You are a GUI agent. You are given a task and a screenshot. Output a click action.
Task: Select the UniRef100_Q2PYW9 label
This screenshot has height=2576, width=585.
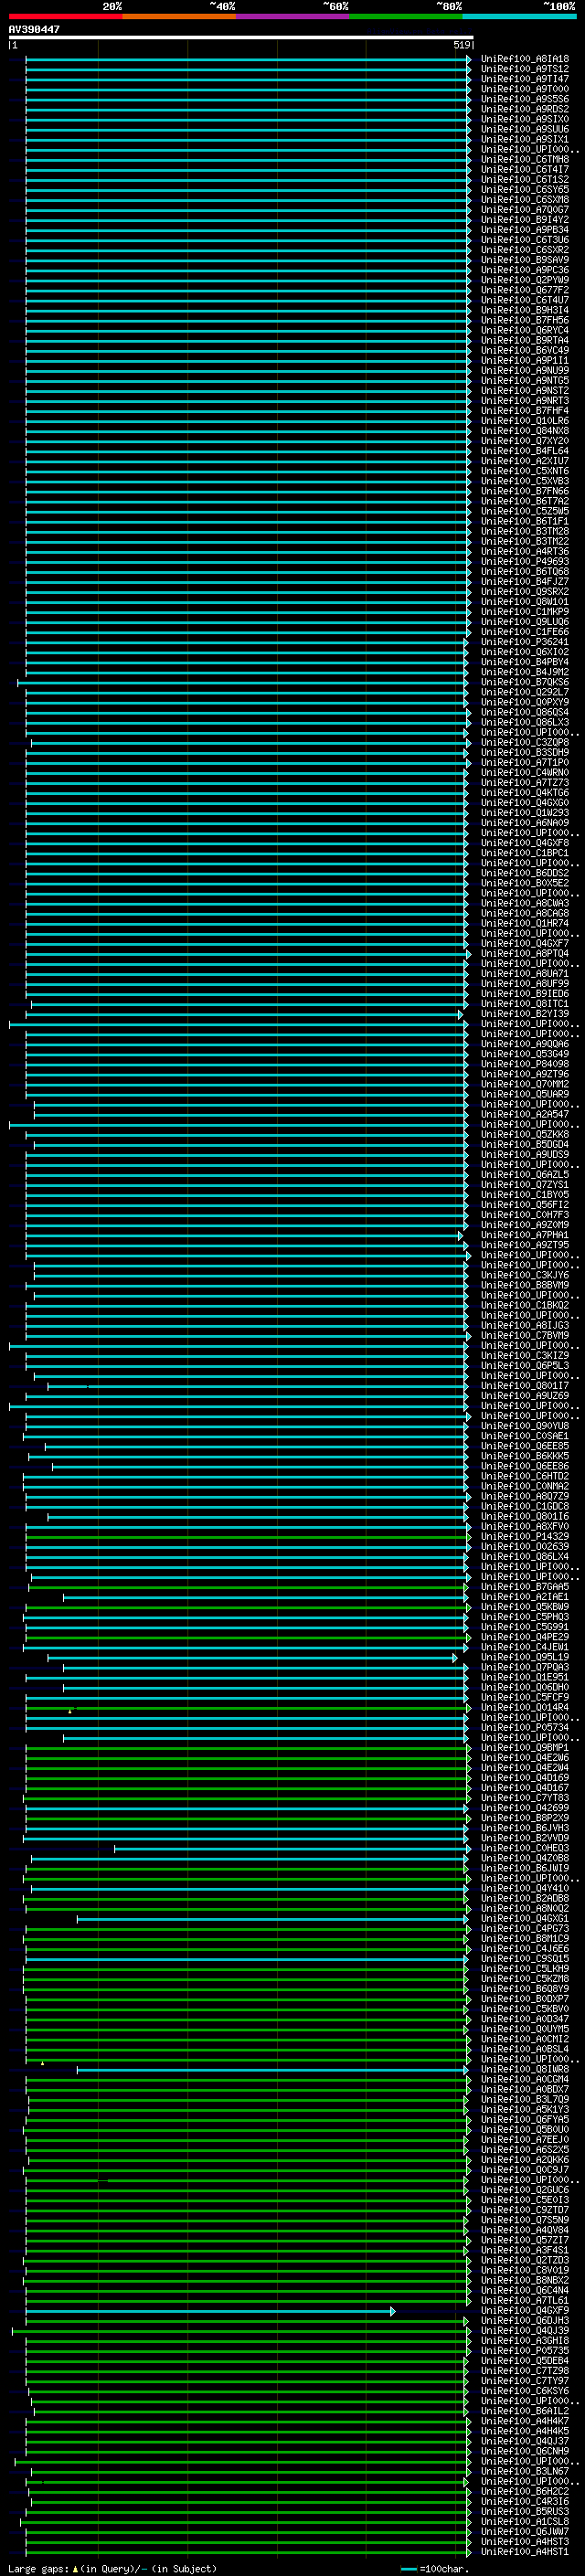click(525, 280)
